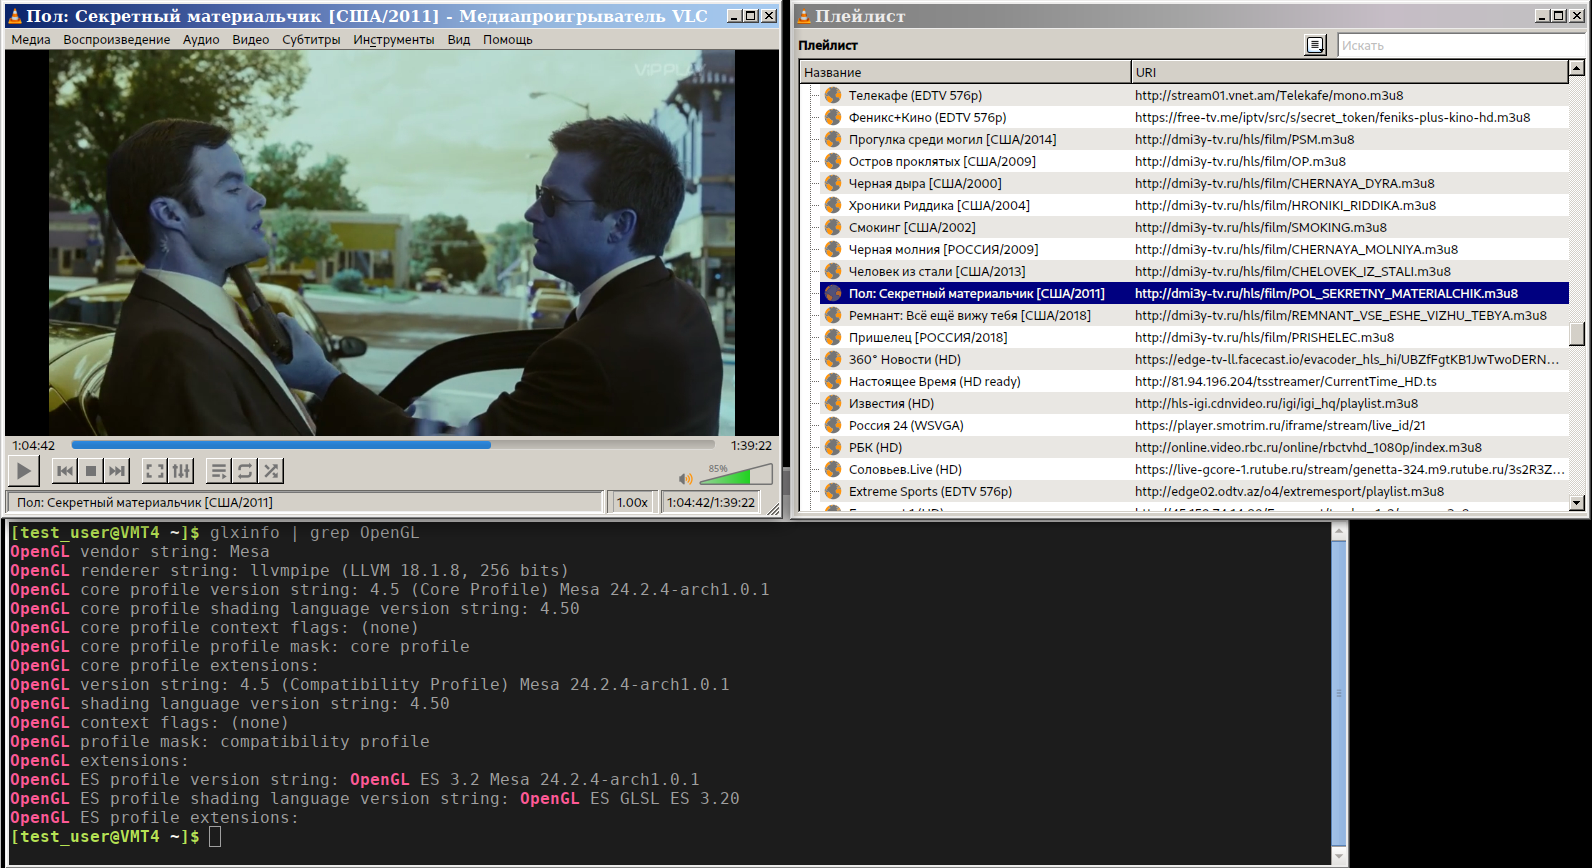
Task: Mute audio via speaker icon
Action: (x=685, y=479)
